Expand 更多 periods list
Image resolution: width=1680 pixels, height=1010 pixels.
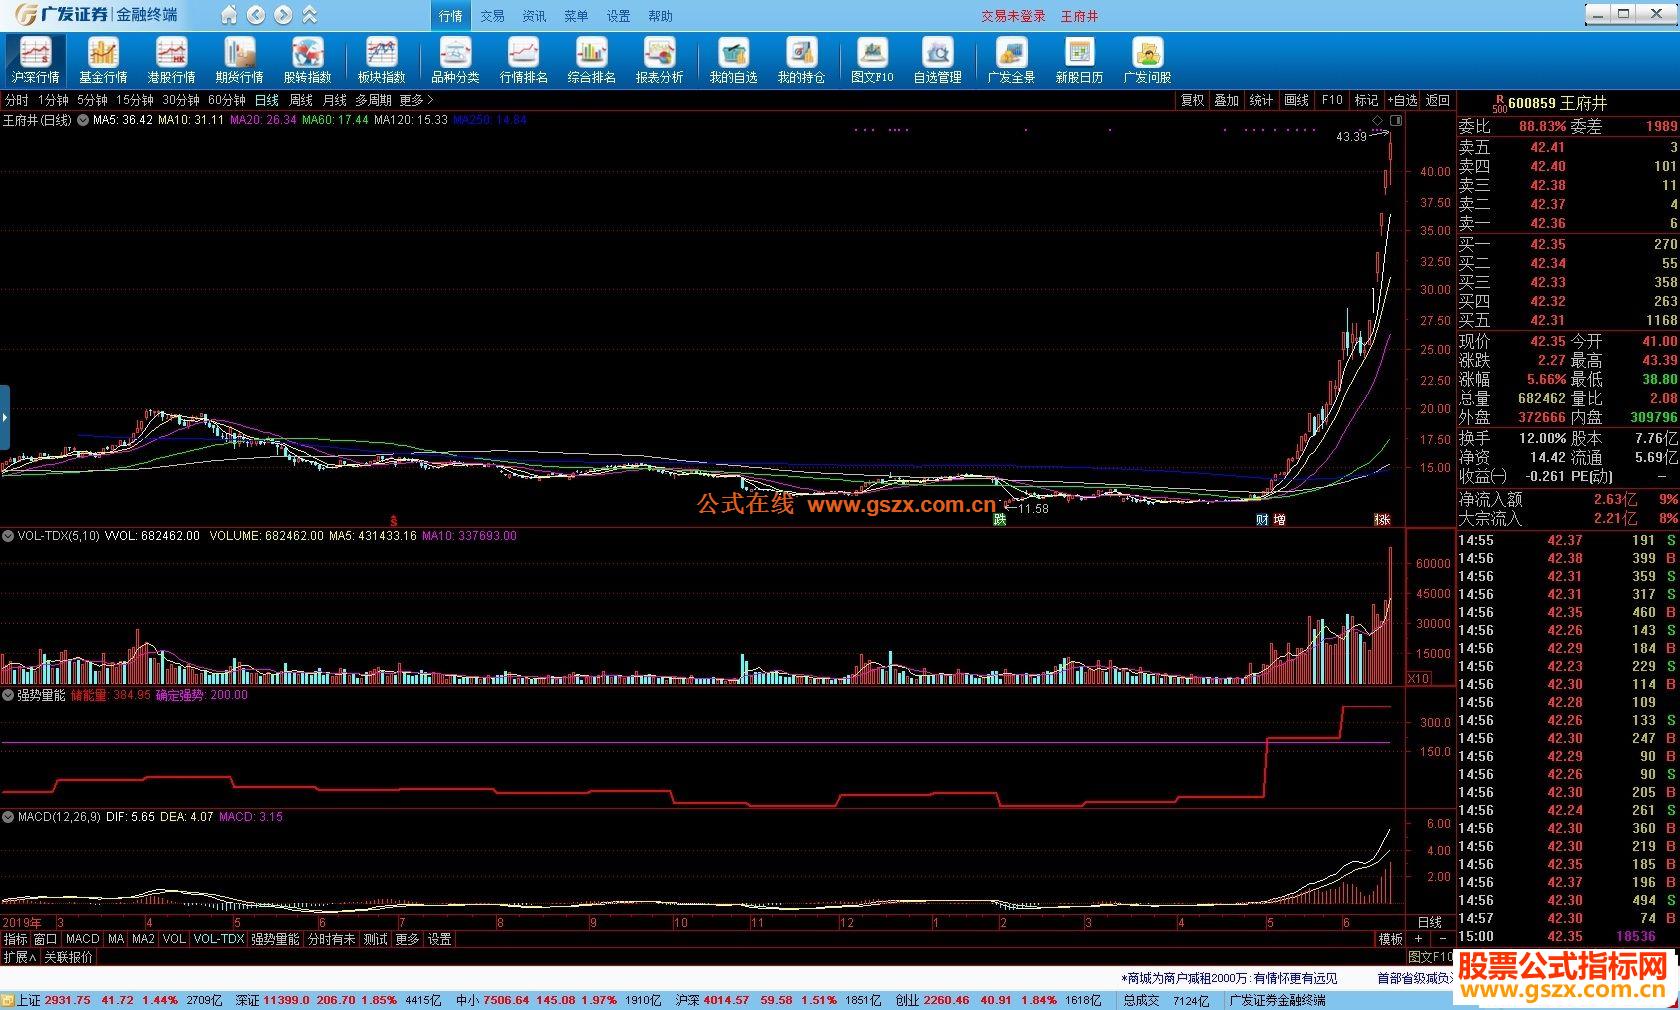416,100
